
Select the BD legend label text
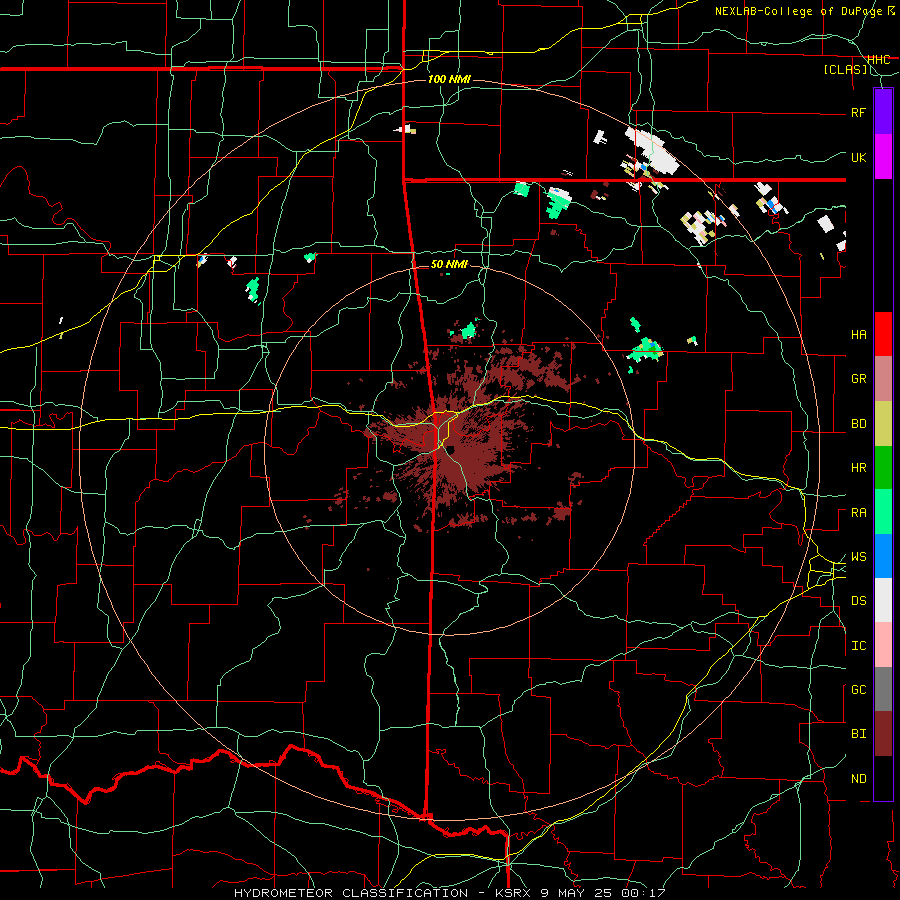858,424
